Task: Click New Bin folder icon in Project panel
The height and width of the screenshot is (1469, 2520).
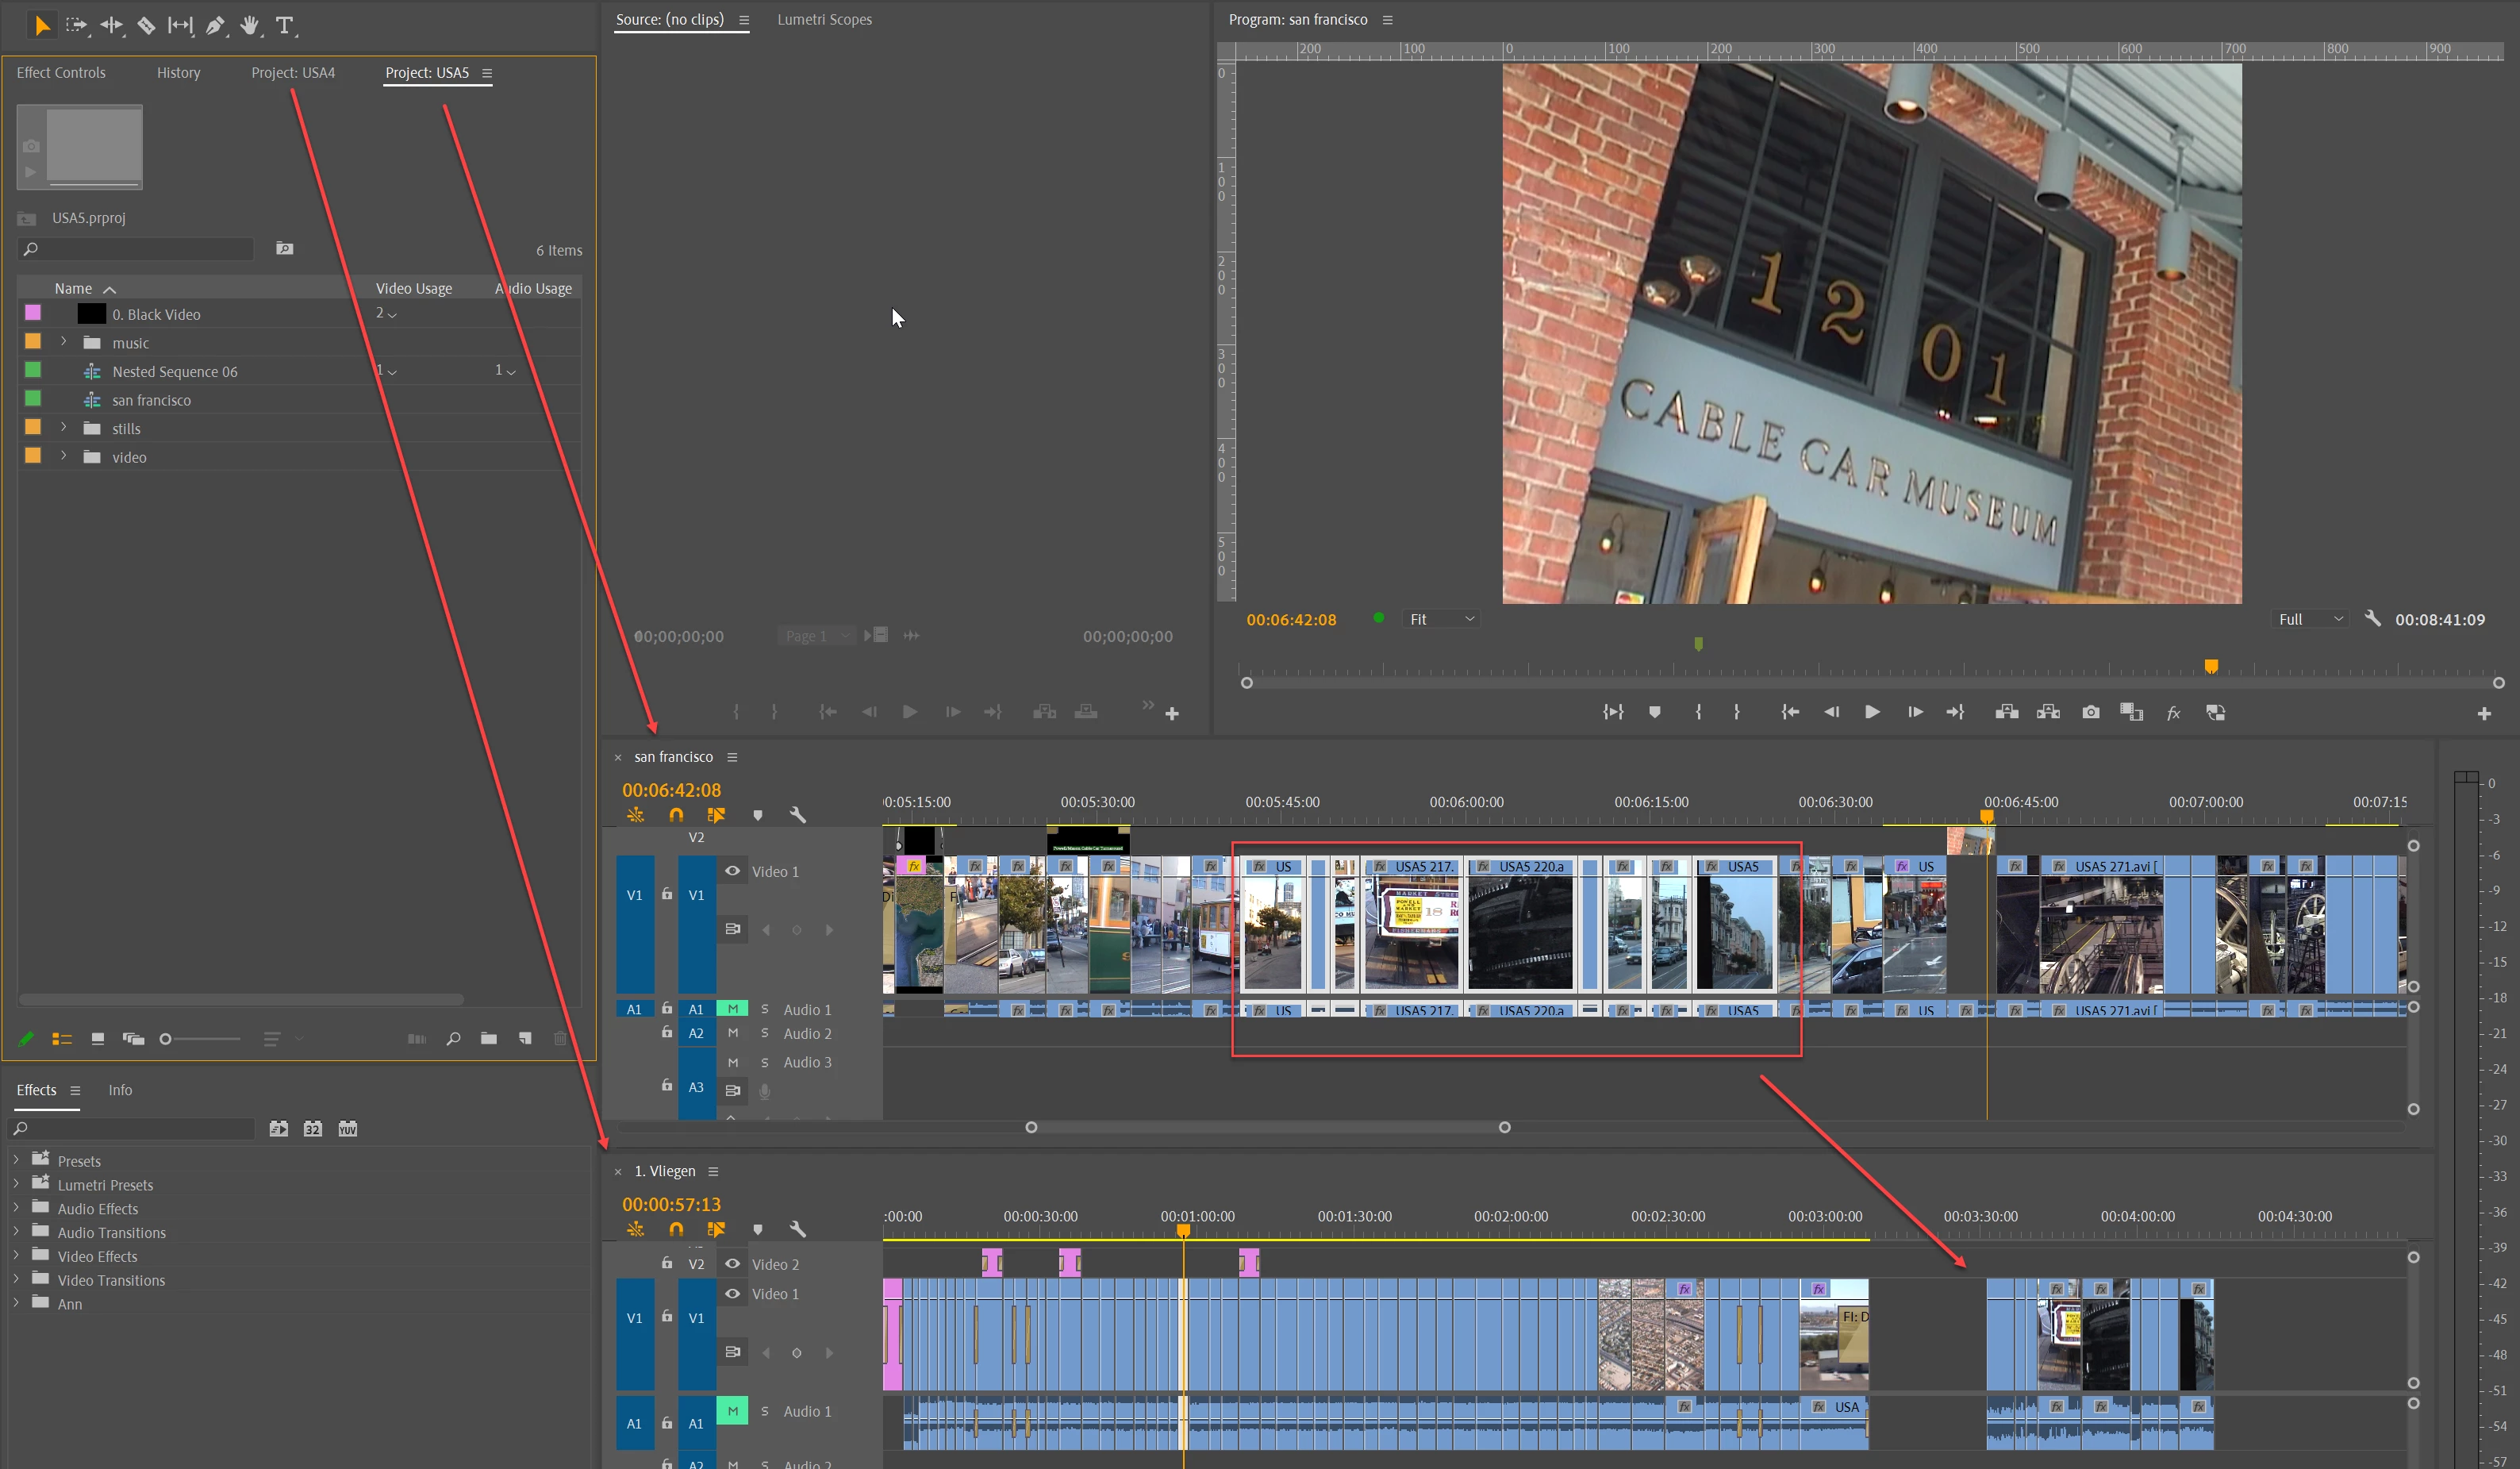Action: (x=488, y=1039)
